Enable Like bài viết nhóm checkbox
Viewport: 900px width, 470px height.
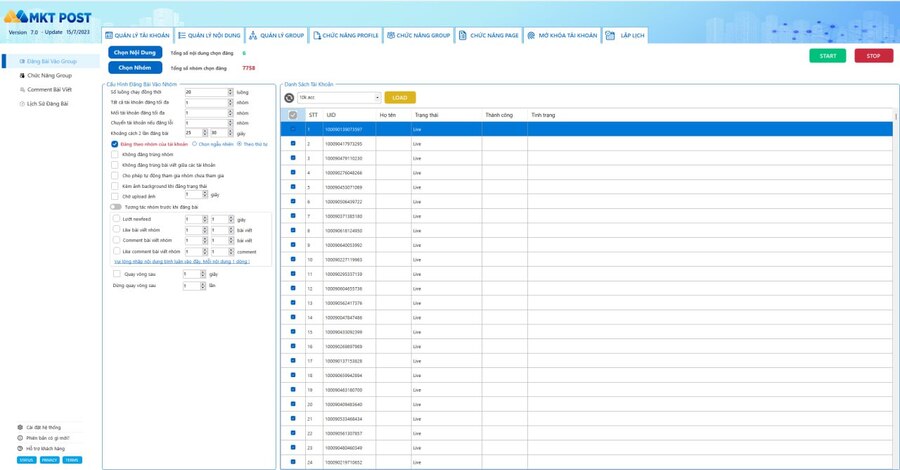pyautogui.click(x=117, y=230)
